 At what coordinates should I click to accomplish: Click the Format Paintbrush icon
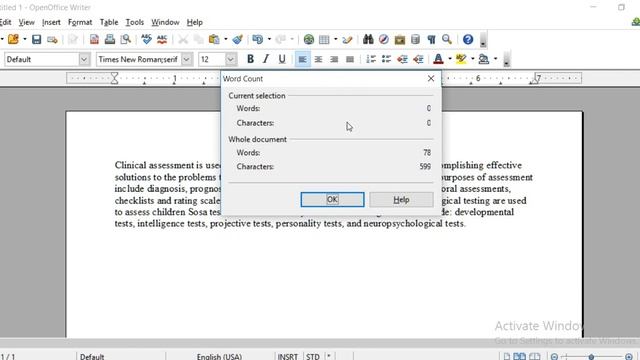238,39
